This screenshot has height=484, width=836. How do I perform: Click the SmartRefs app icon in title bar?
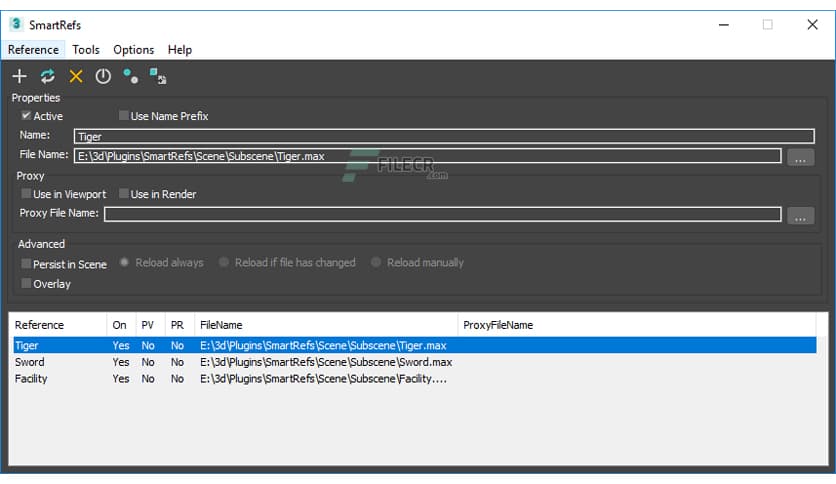click(16, 24)
